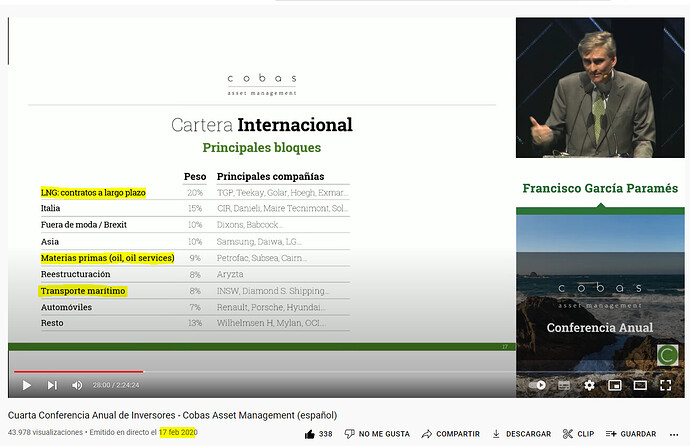Click Fuera de moda / Brexit label
Image resolution: width=690 pixels, height=446 pixels.
(84, 225)
